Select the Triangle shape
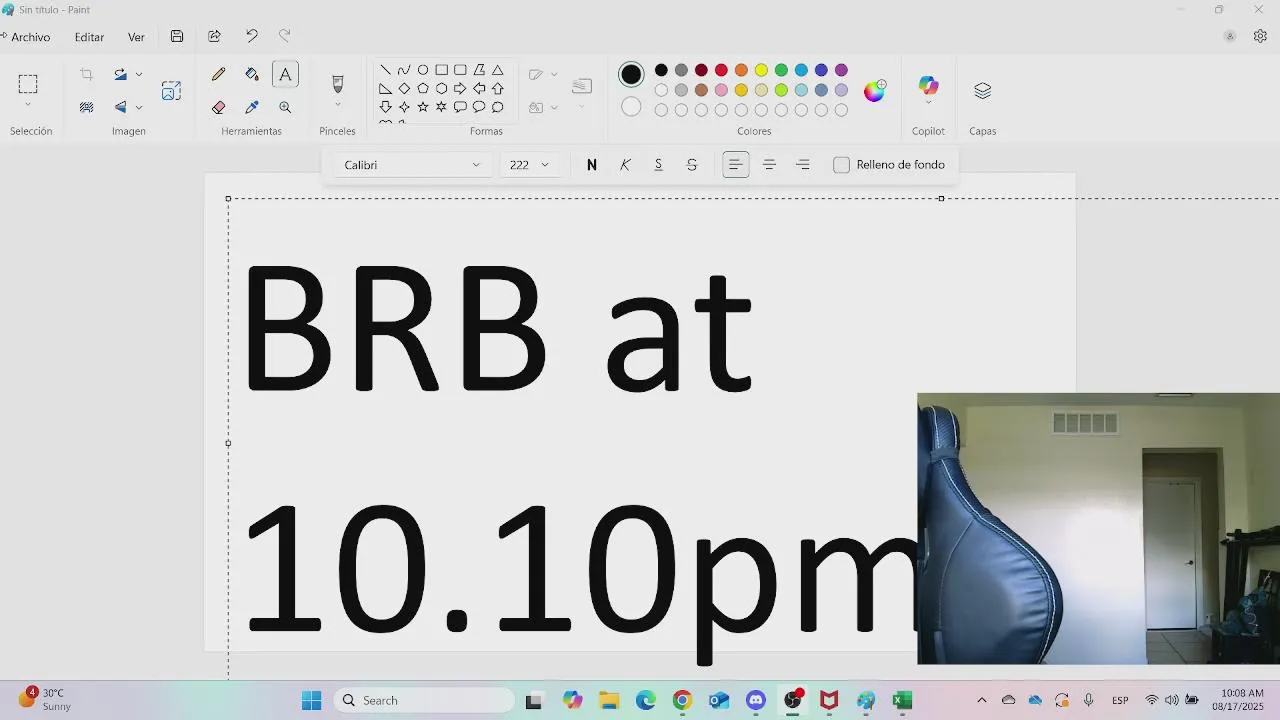 (x=497, y=70)
